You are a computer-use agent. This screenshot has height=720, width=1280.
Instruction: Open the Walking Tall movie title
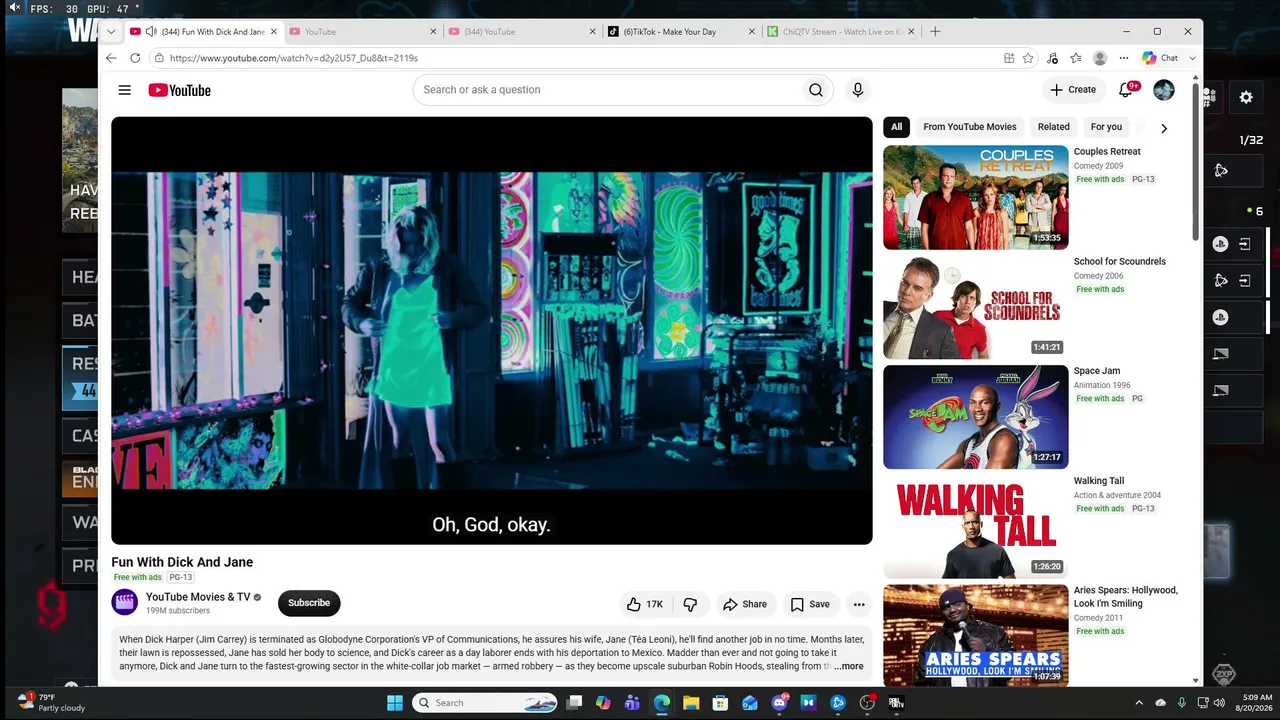point(1099,481)
